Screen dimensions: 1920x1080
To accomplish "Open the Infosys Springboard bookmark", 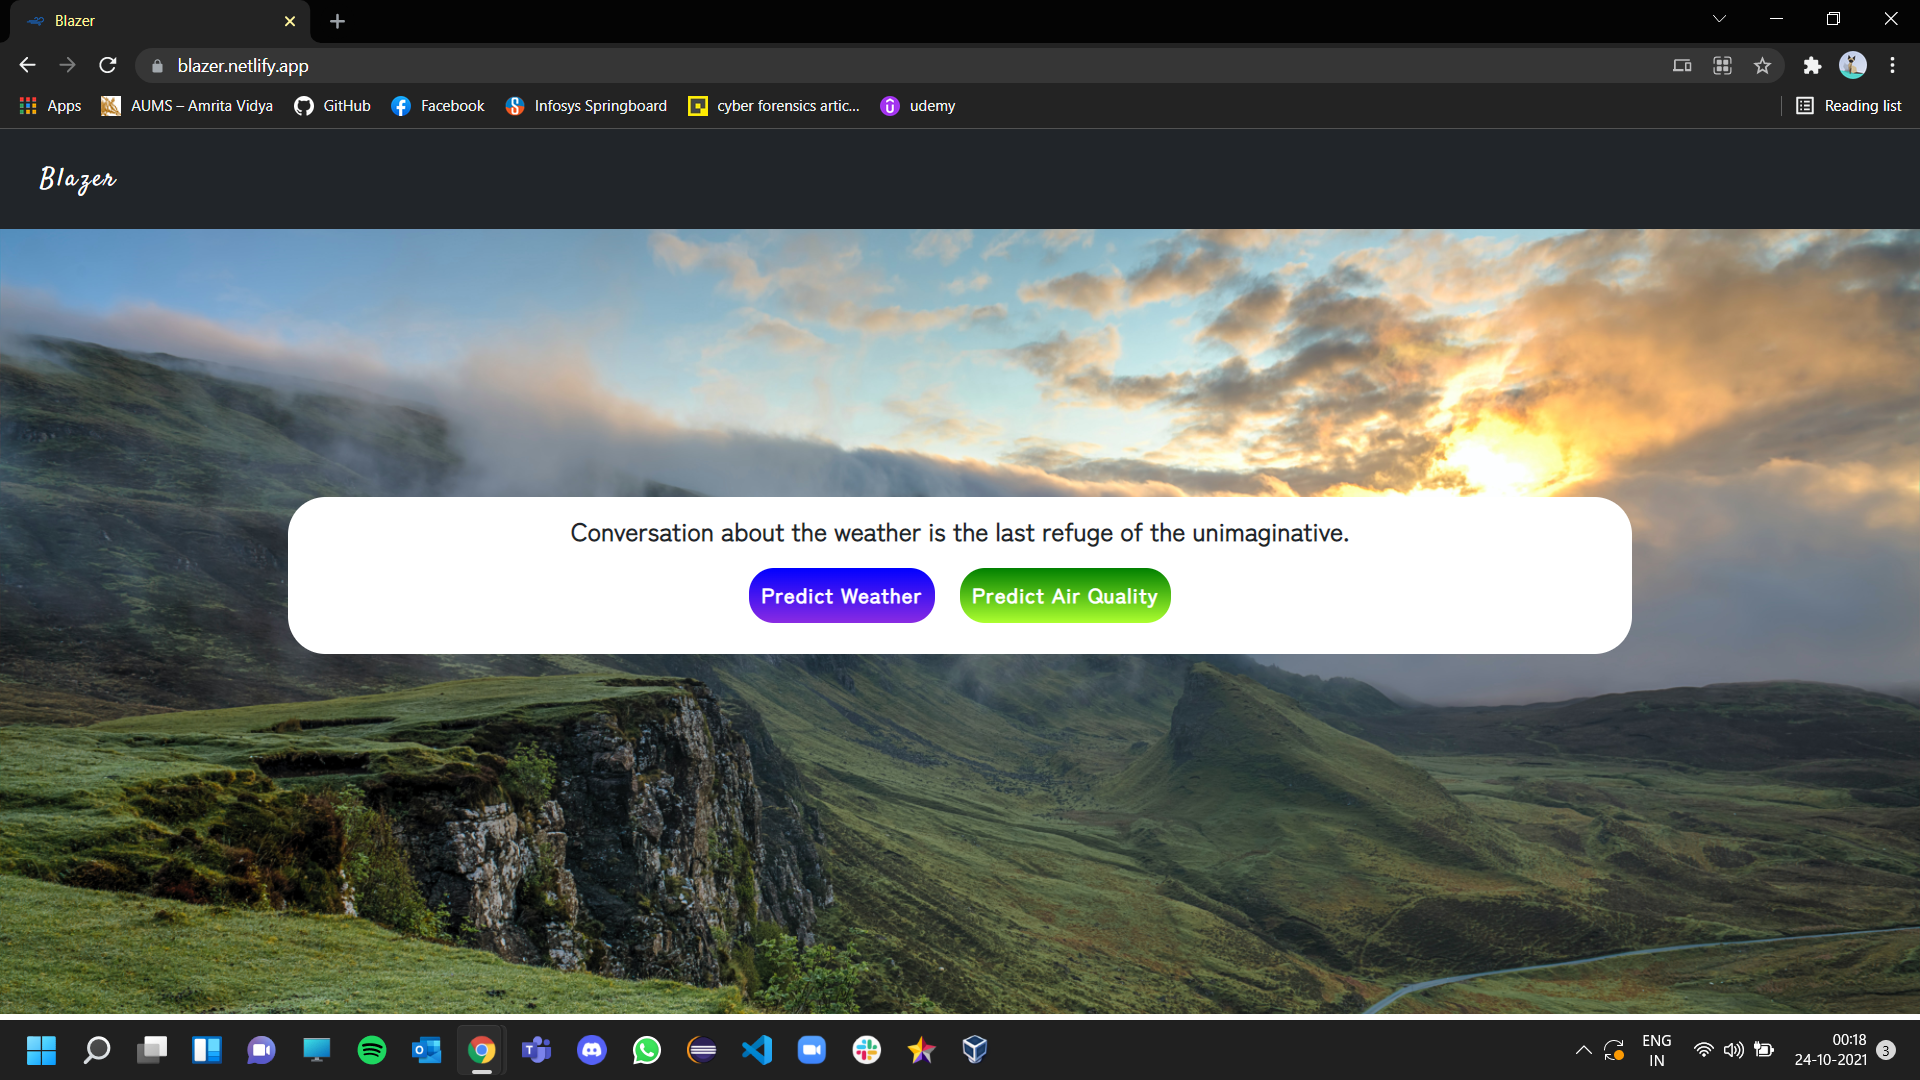I will tap(586, 106).
